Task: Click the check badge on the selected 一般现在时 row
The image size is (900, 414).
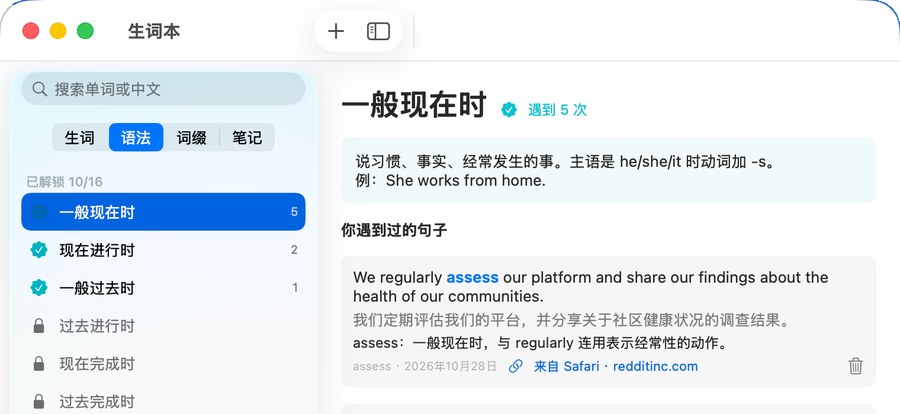Action: coord(38,212)
